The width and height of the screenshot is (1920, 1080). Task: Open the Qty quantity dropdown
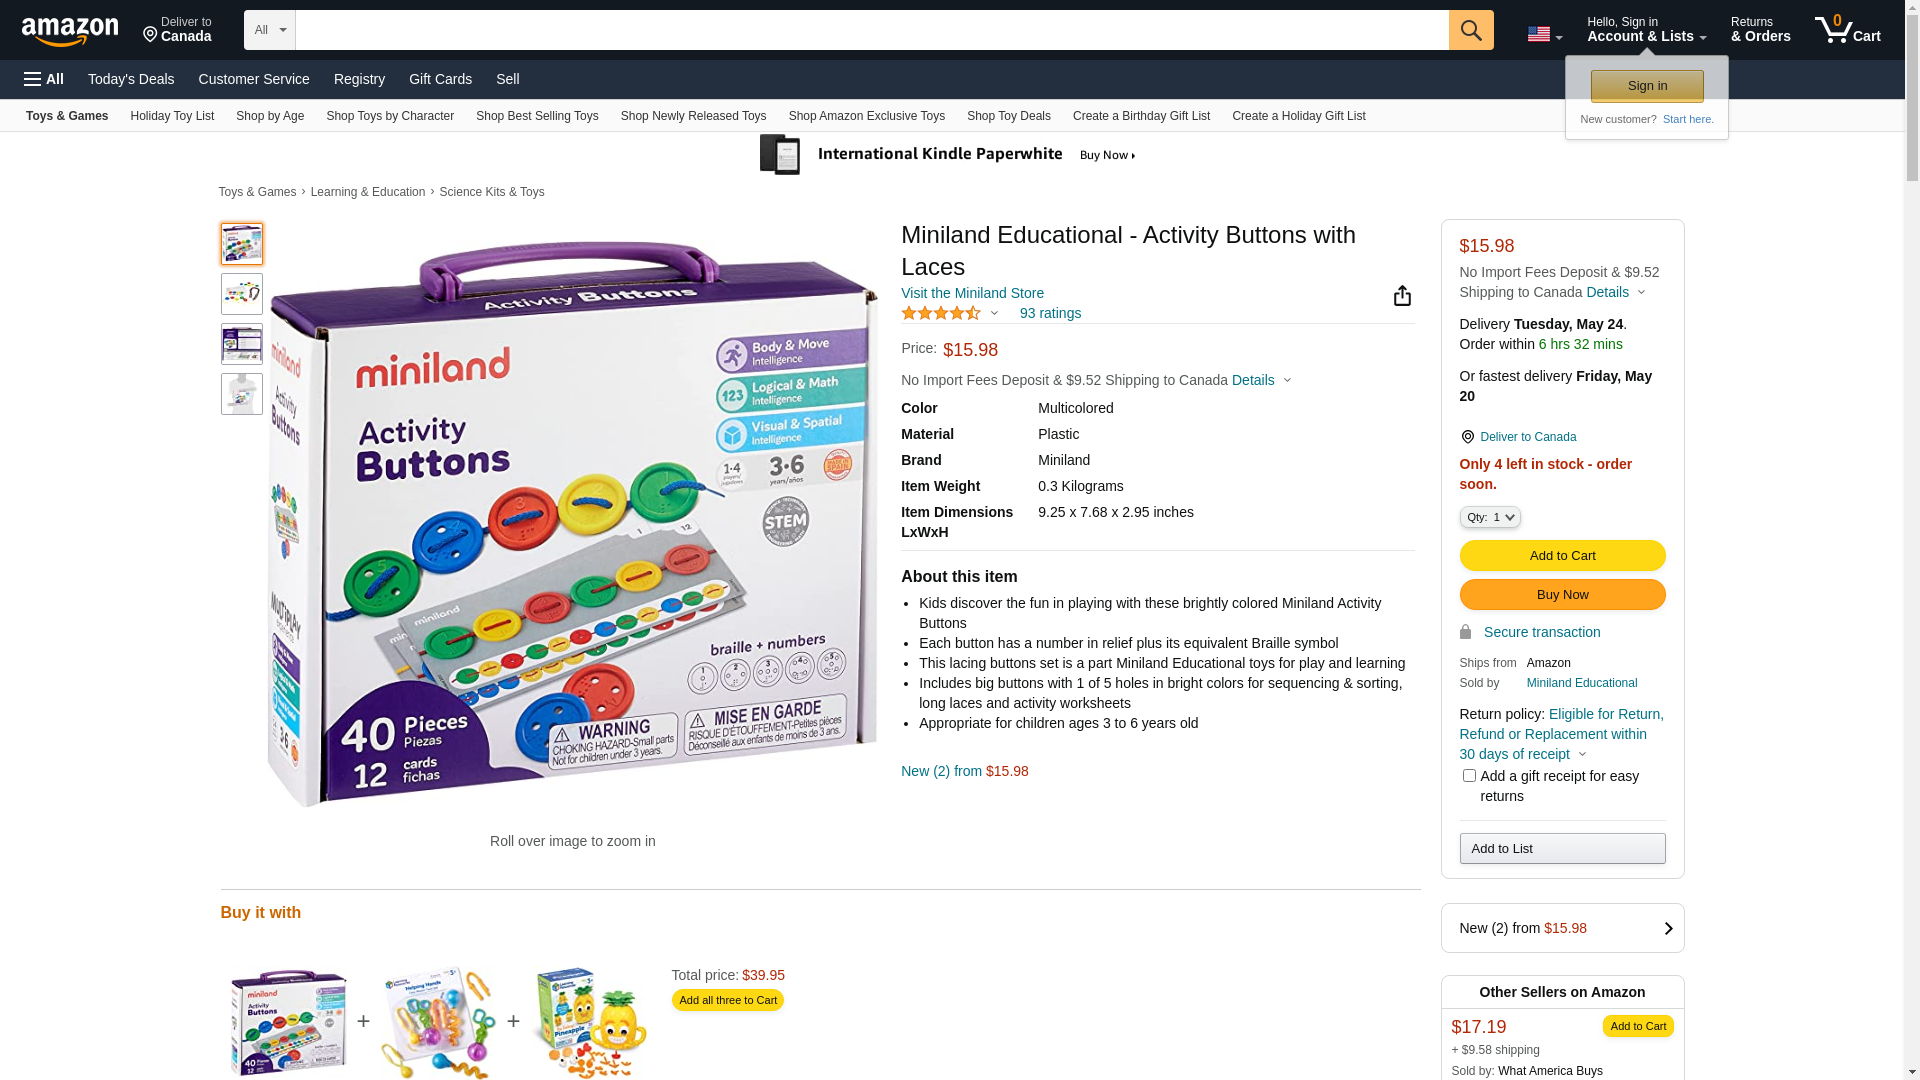[x=1489, y=517]
